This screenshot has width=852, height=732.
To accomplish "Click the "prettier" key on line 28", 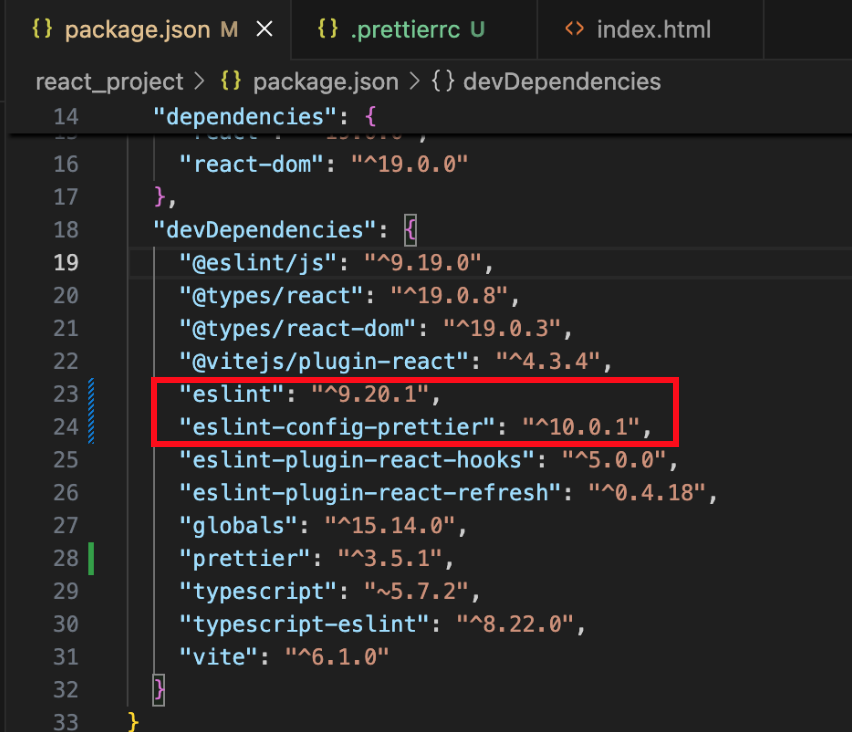I will coord(245,559).
